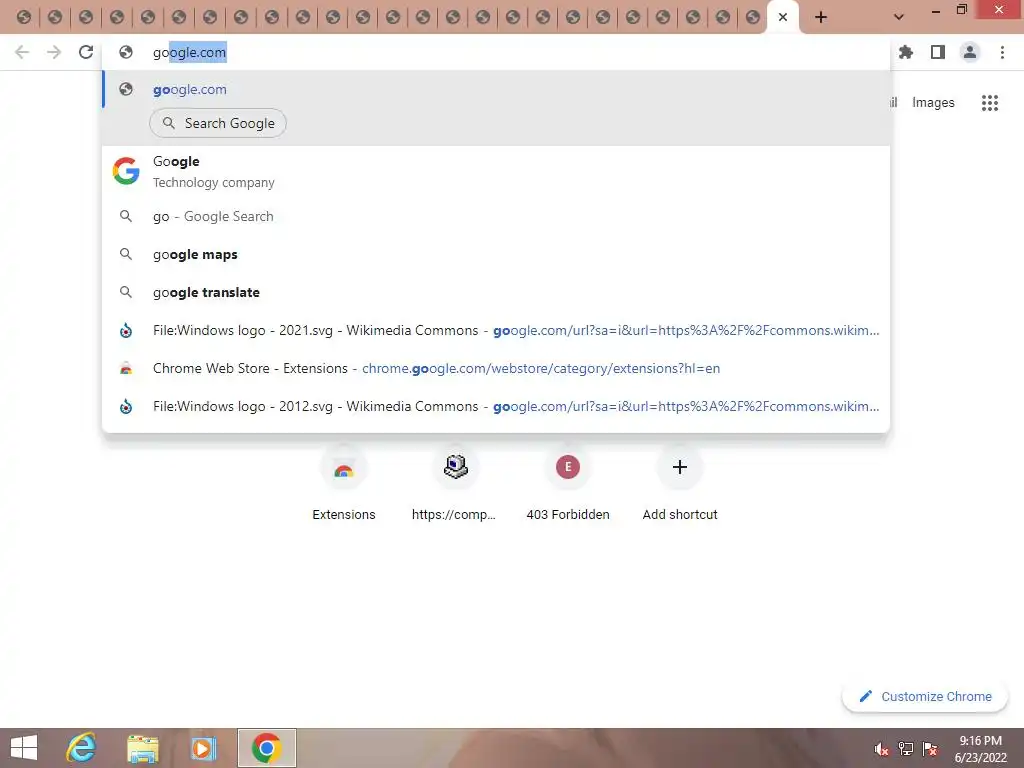Choose Google Technology company suggestion
This screenshot has width=1024, height=768.
point(496,172)
